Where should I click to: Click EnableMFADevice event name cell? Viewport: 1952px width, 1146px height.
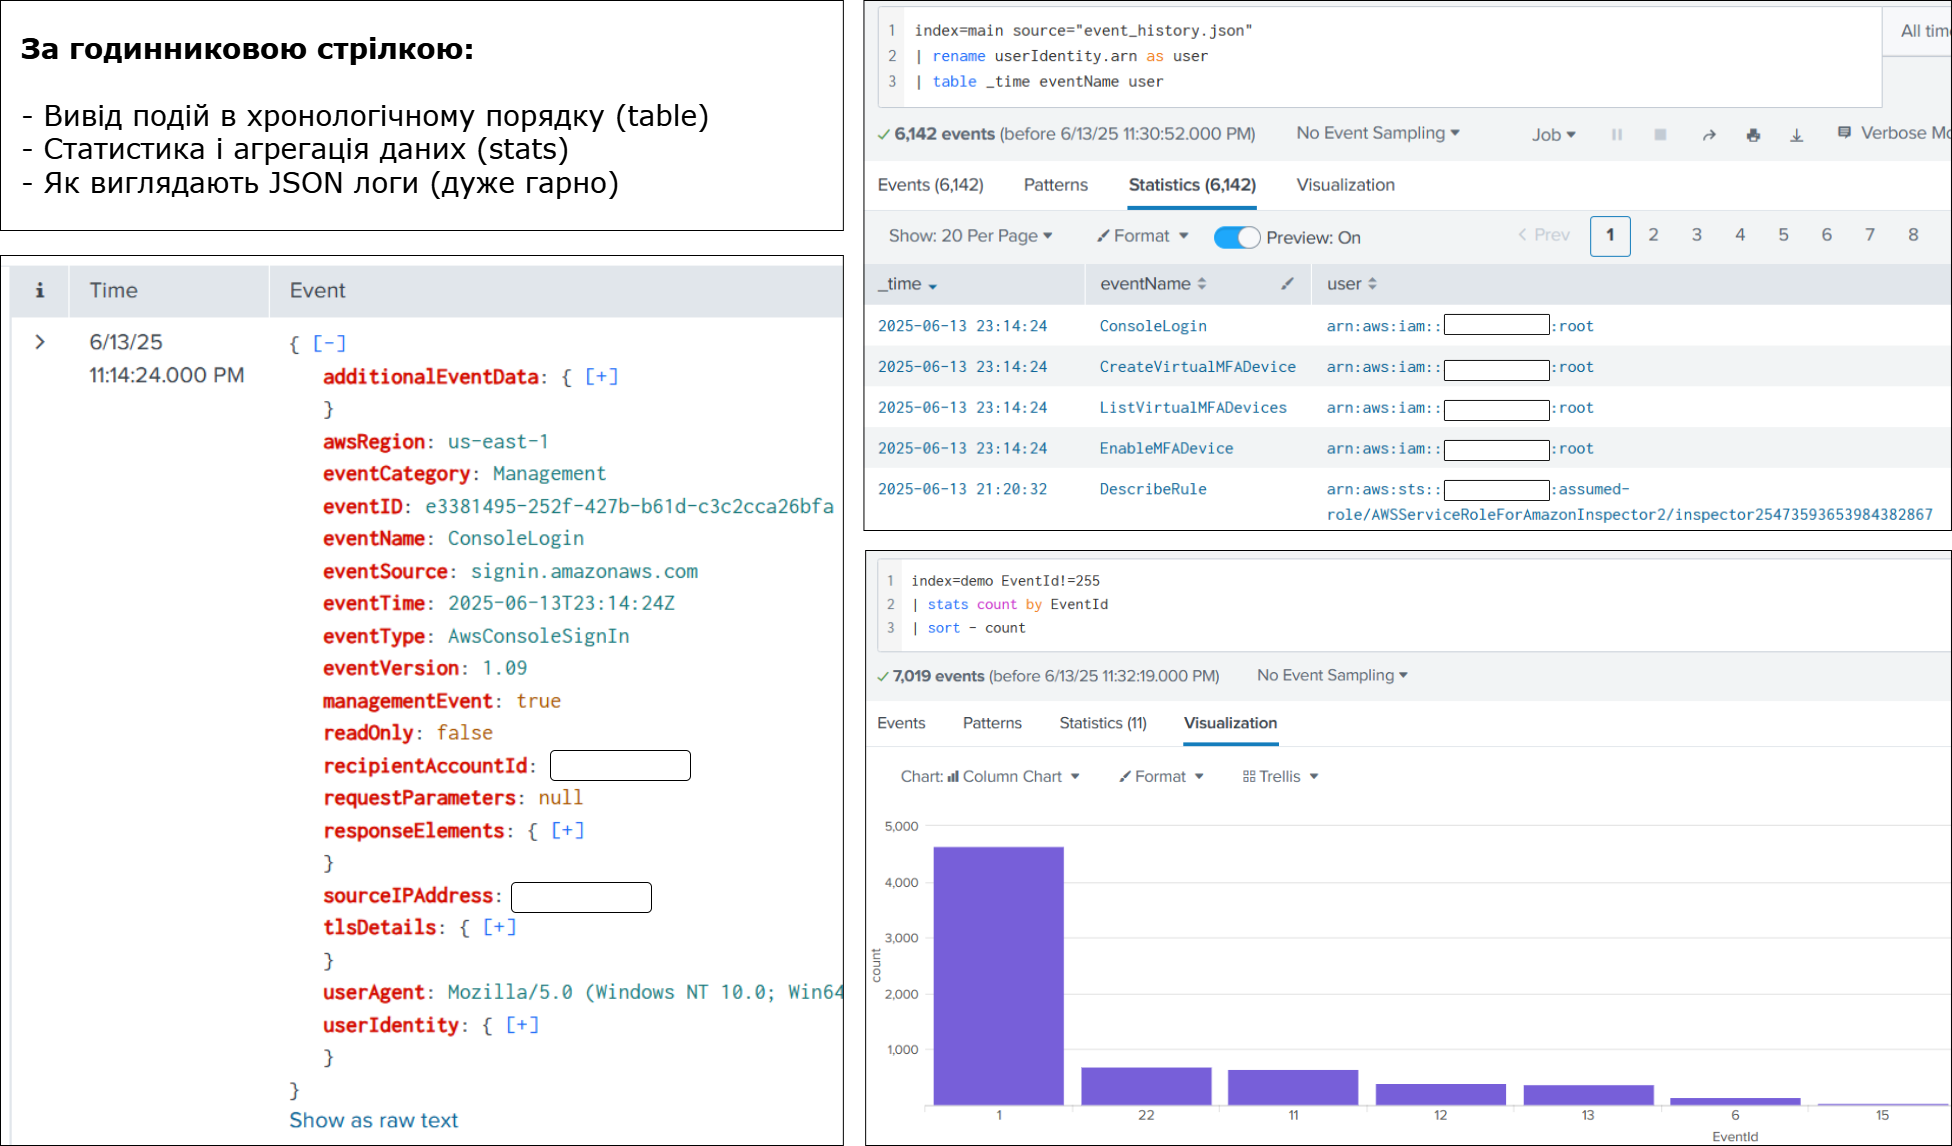point(1166,449)
